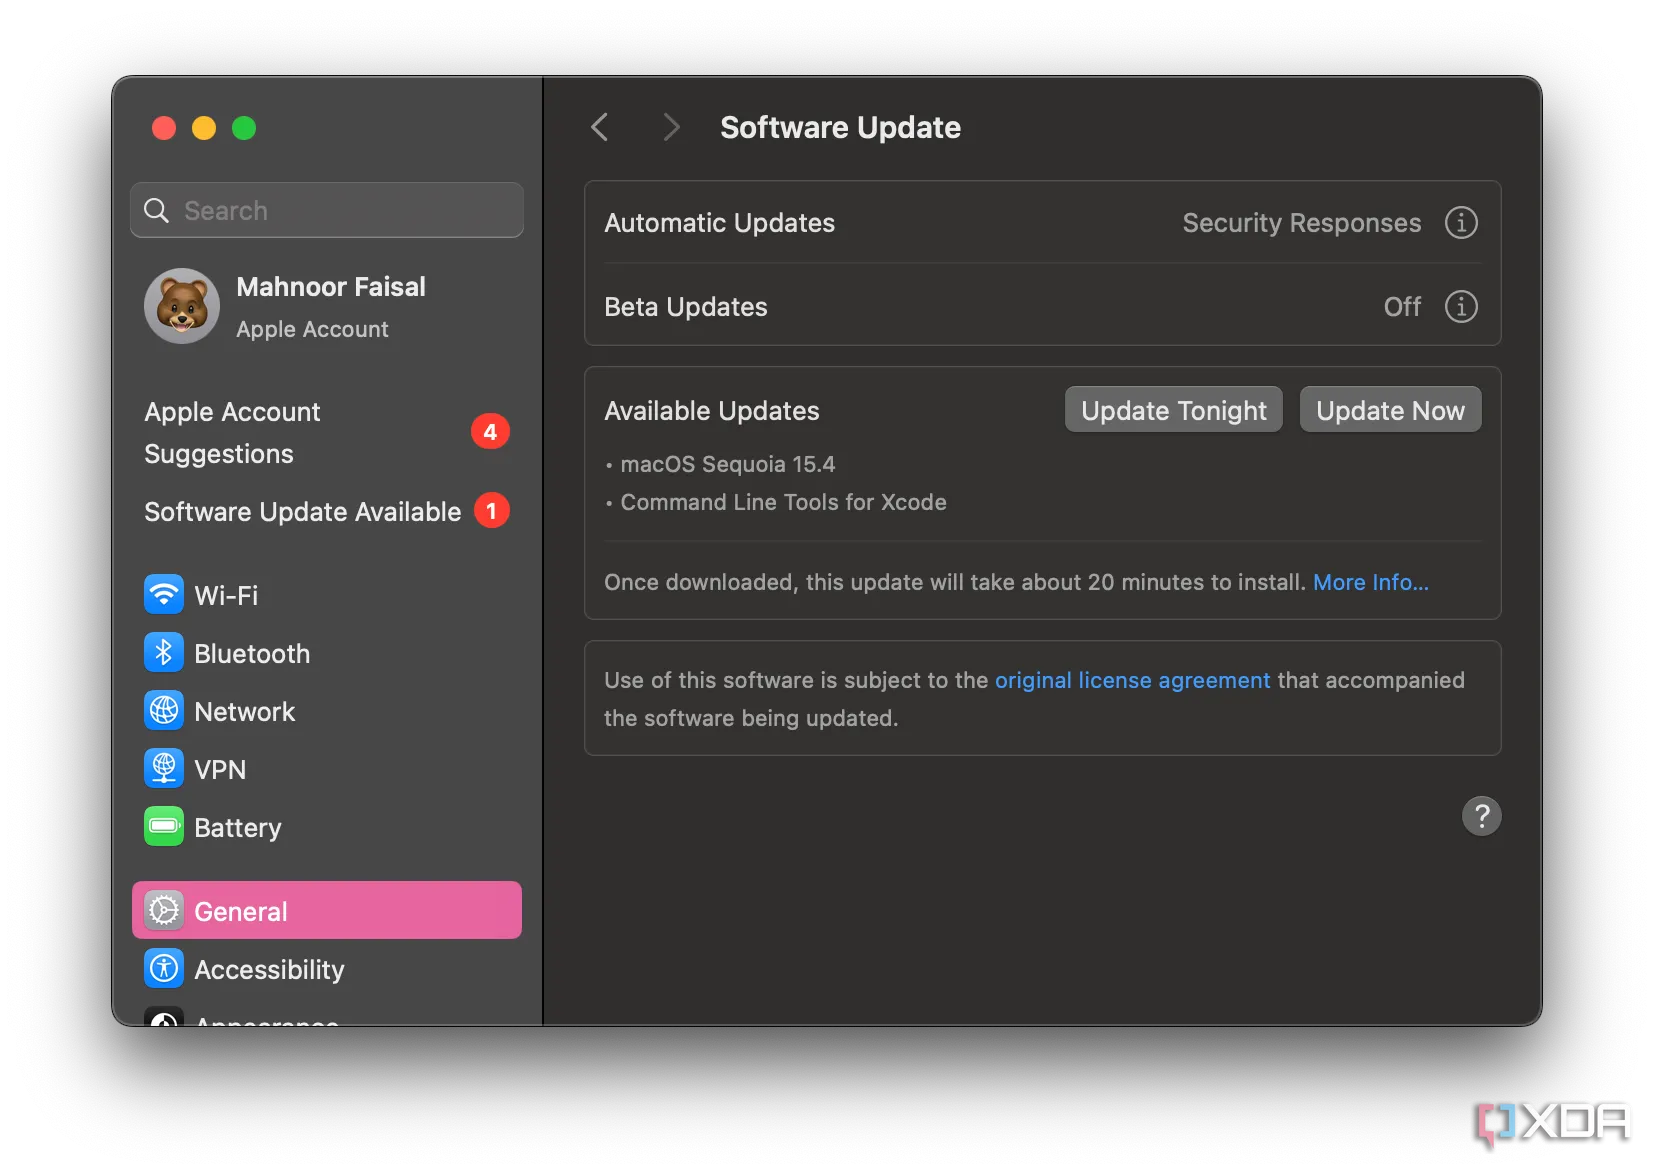Click the badge on Apple Account Suggestions
Image resolution: width=1654 pixels, height=1174 pixels.
pos(490,432)
